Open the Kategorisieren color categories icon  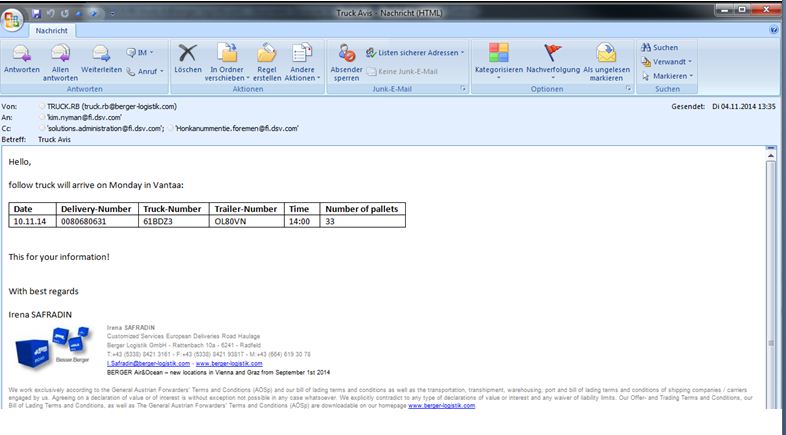(x=498, y=61)
